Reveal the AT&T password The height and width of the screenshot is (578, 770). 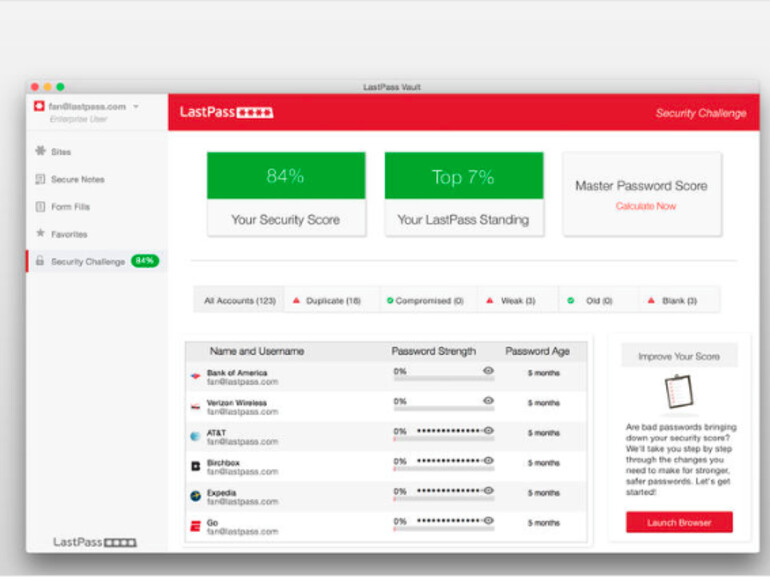(x=488, y=431)
